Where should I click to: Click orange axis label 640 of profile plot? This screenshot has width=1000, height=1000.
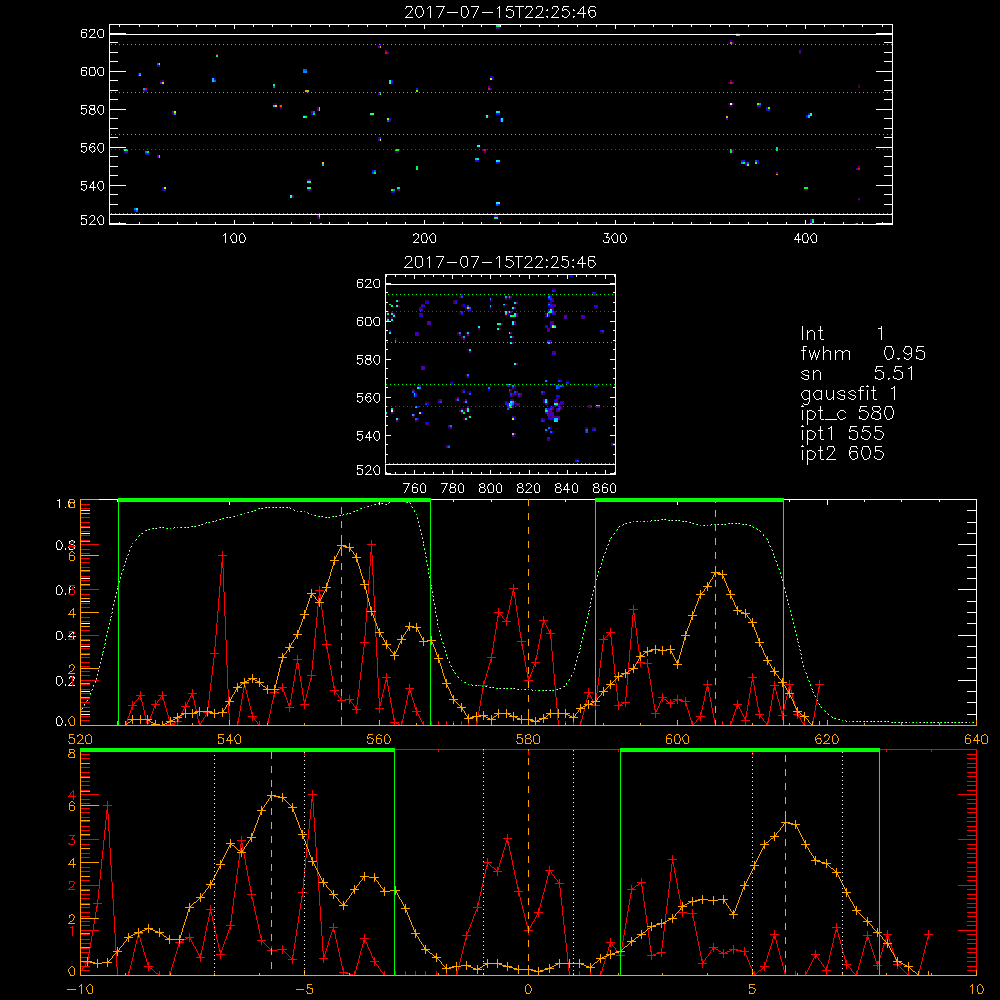click(976, 740)
